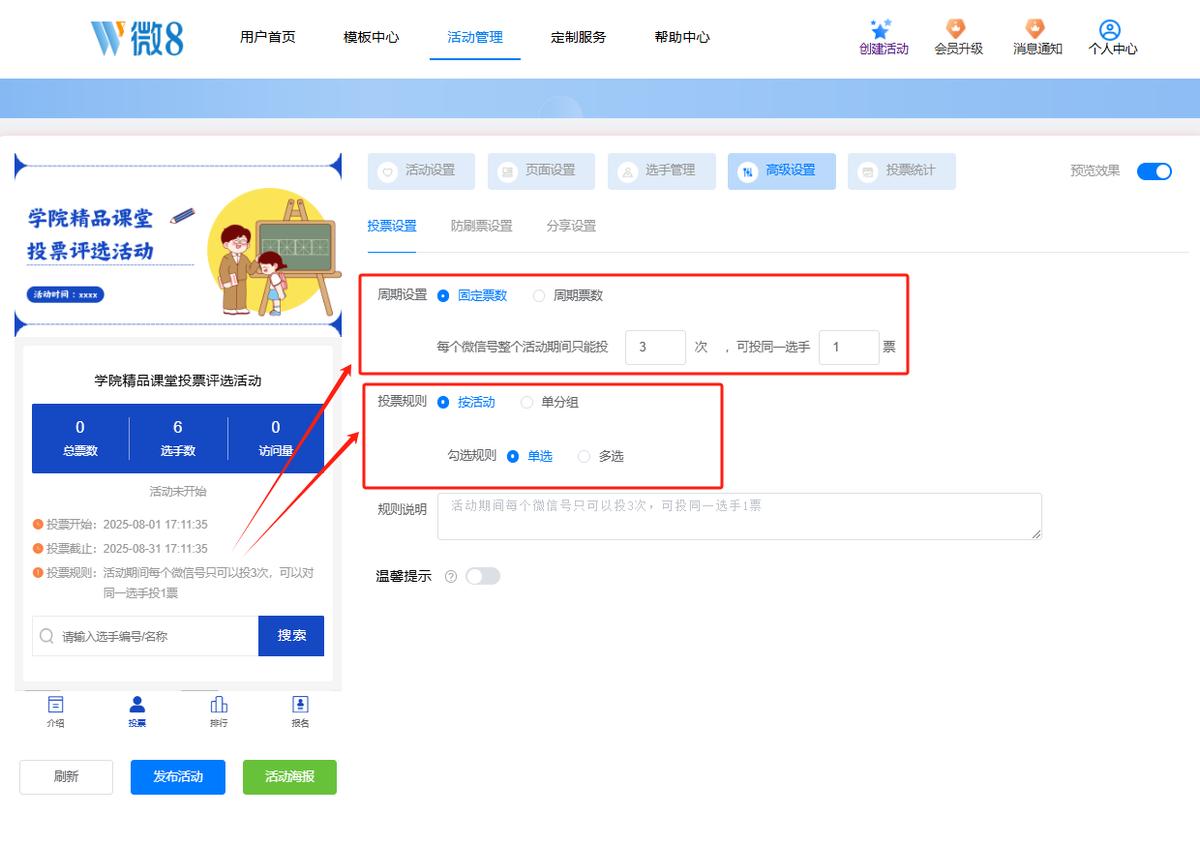Open 会员升级 badge icon
This screenshot has height=850, width=1200.
coord(957,29)
